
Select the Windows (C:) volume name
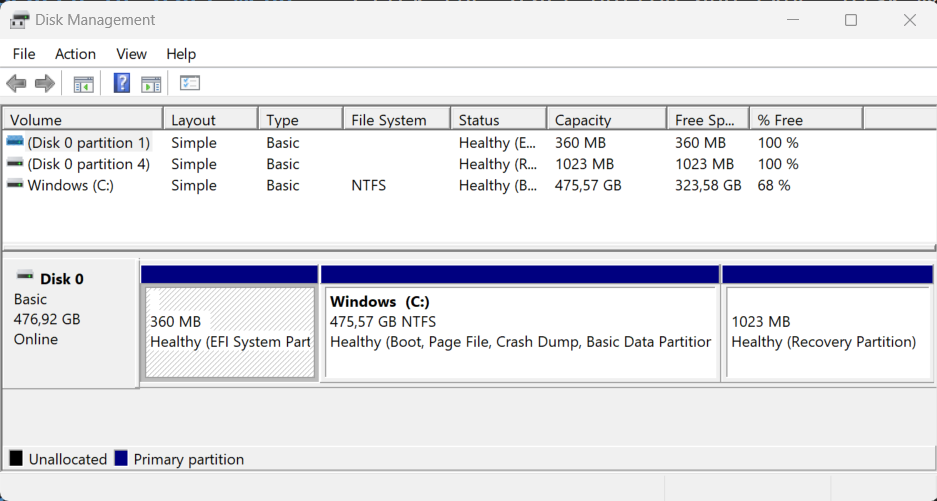tap(71, 185)
